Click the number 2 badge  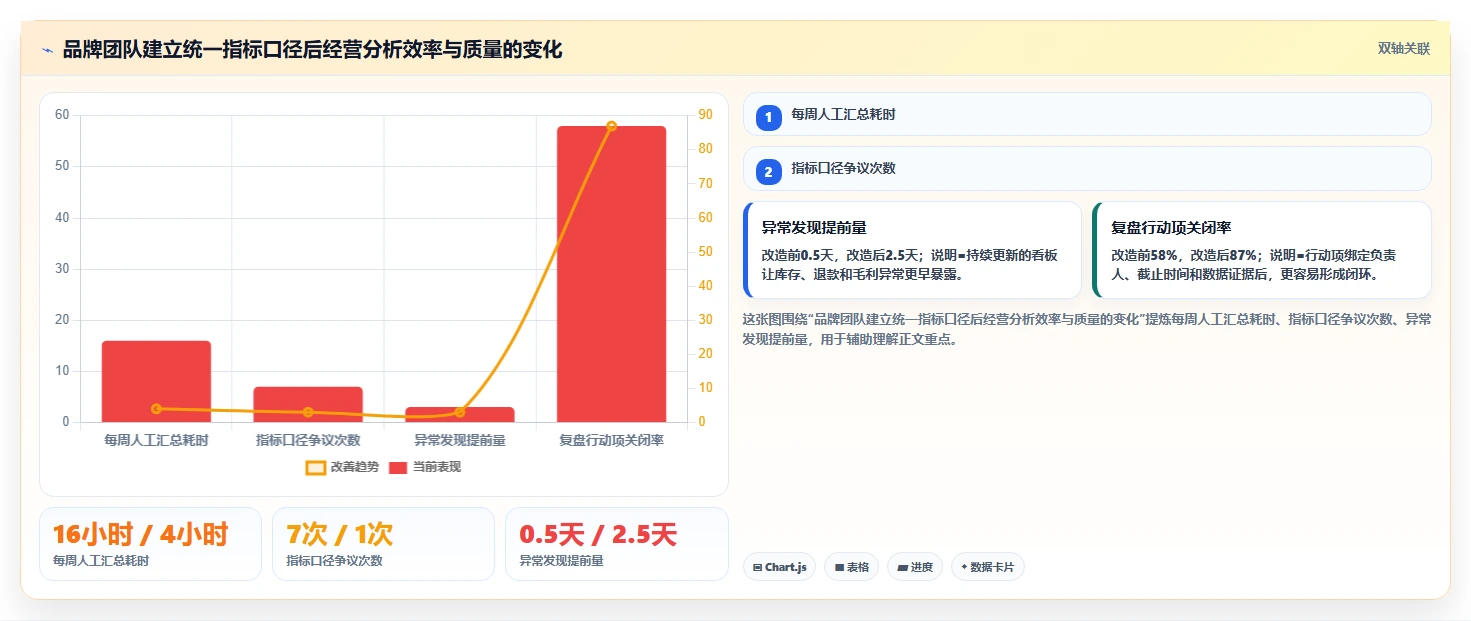[x=768, y=172]
